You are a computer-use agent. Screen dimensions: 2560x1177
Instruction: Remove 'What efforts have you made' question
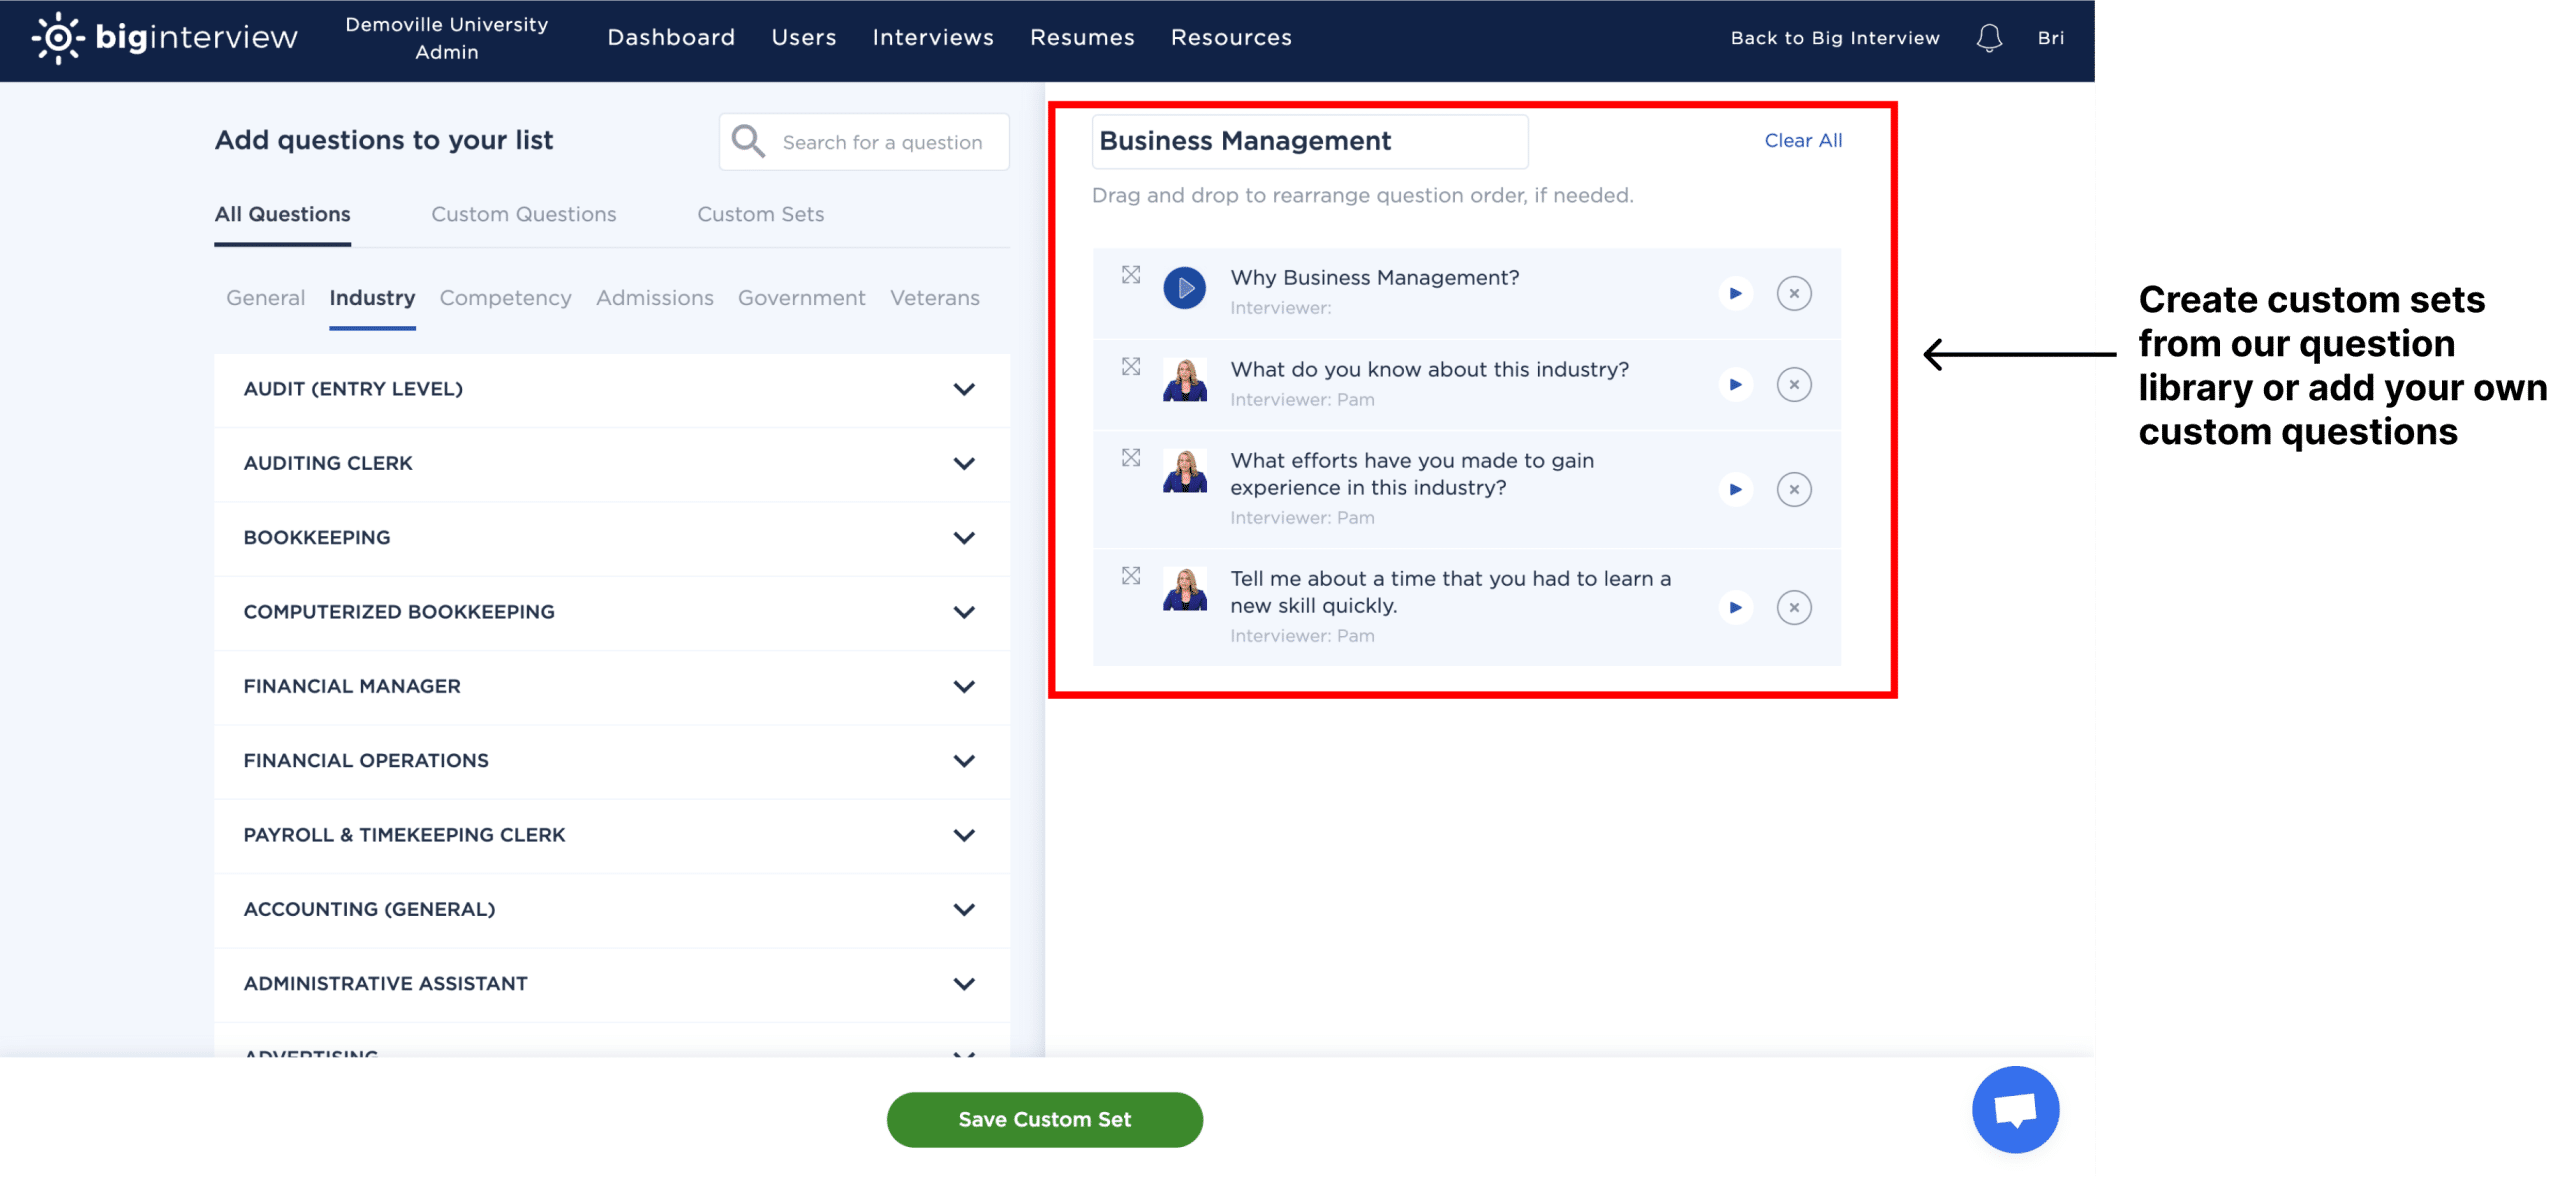[x=1794, y=486]
